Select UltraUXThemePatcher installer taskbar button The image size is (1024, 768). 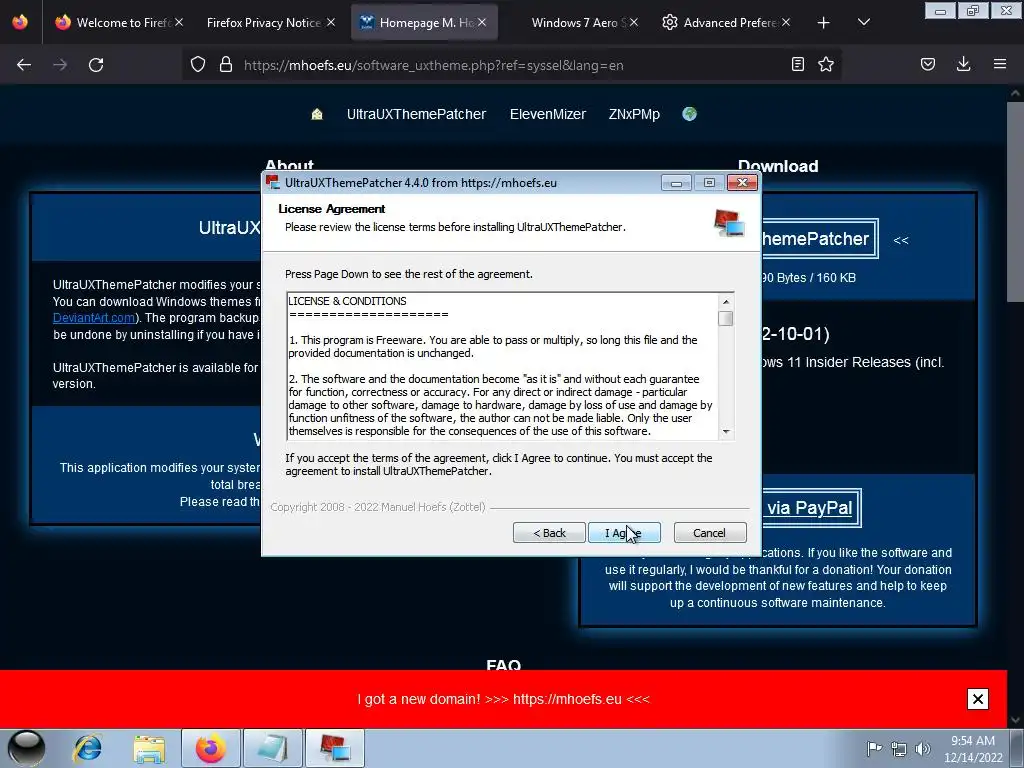click(334, 748)
